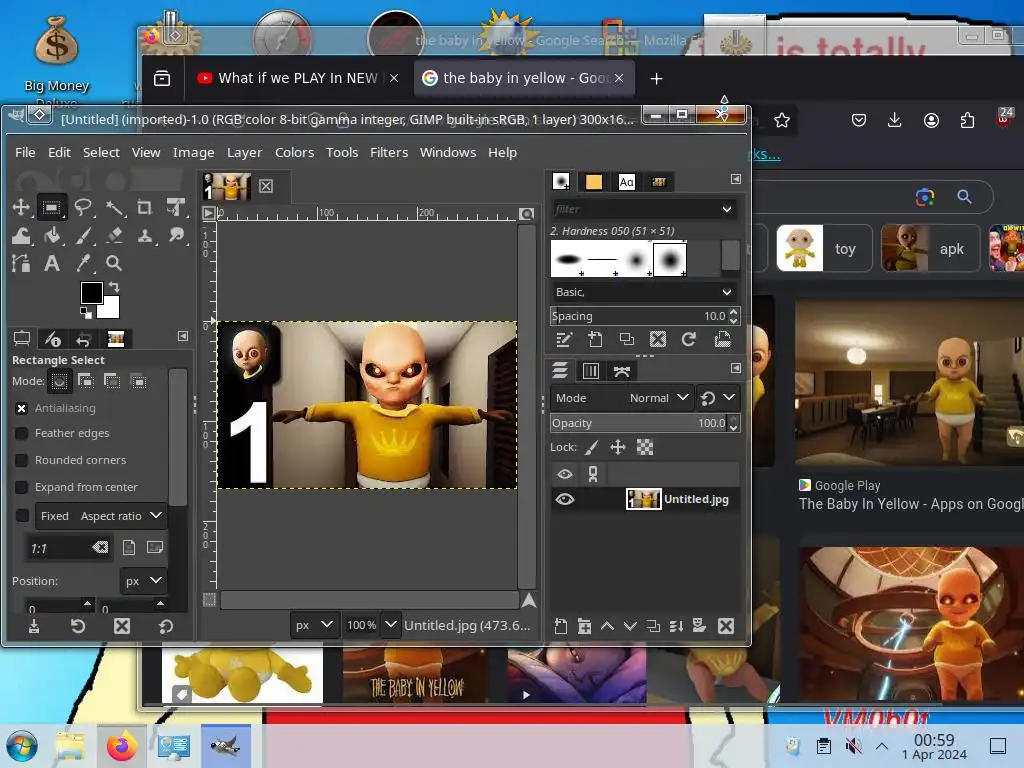
Task: Open the Fixed Aspect ratio dropdown
Action: pyautogui.click(x=101, y=516)
